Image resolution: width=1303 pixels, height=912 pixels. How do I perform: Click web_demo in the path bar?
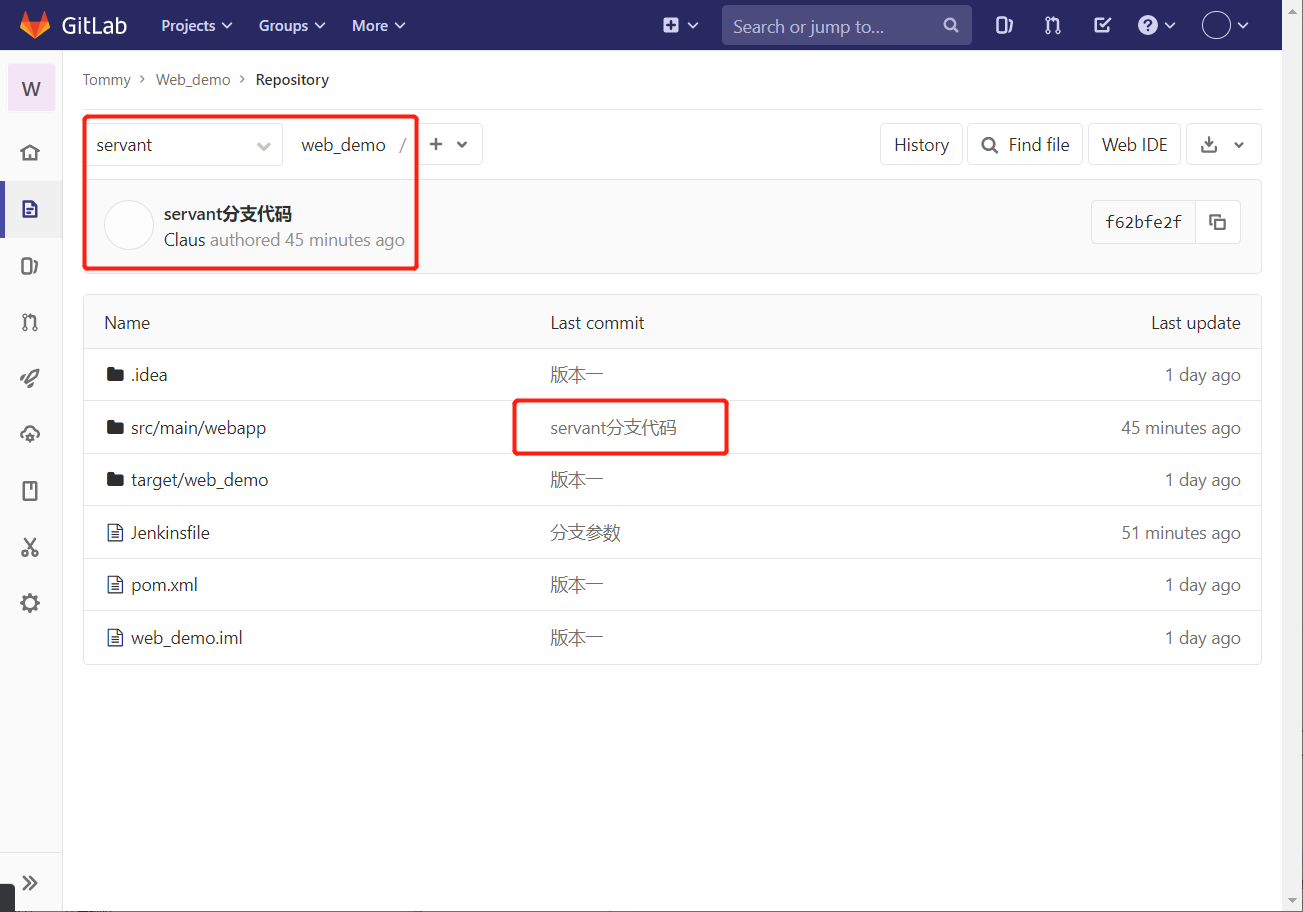coord(343,145)
